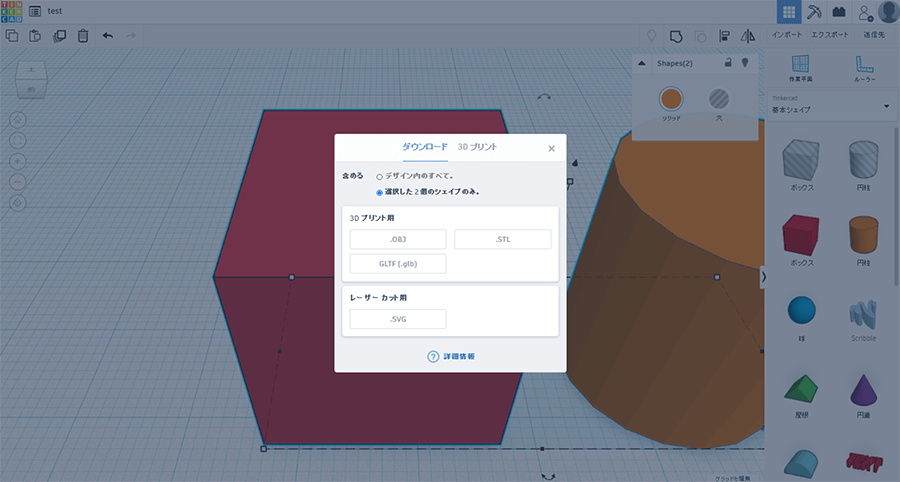Screen dimensions: 900x482
Task: Delete selection with trash icon
Action: (83, 36)
